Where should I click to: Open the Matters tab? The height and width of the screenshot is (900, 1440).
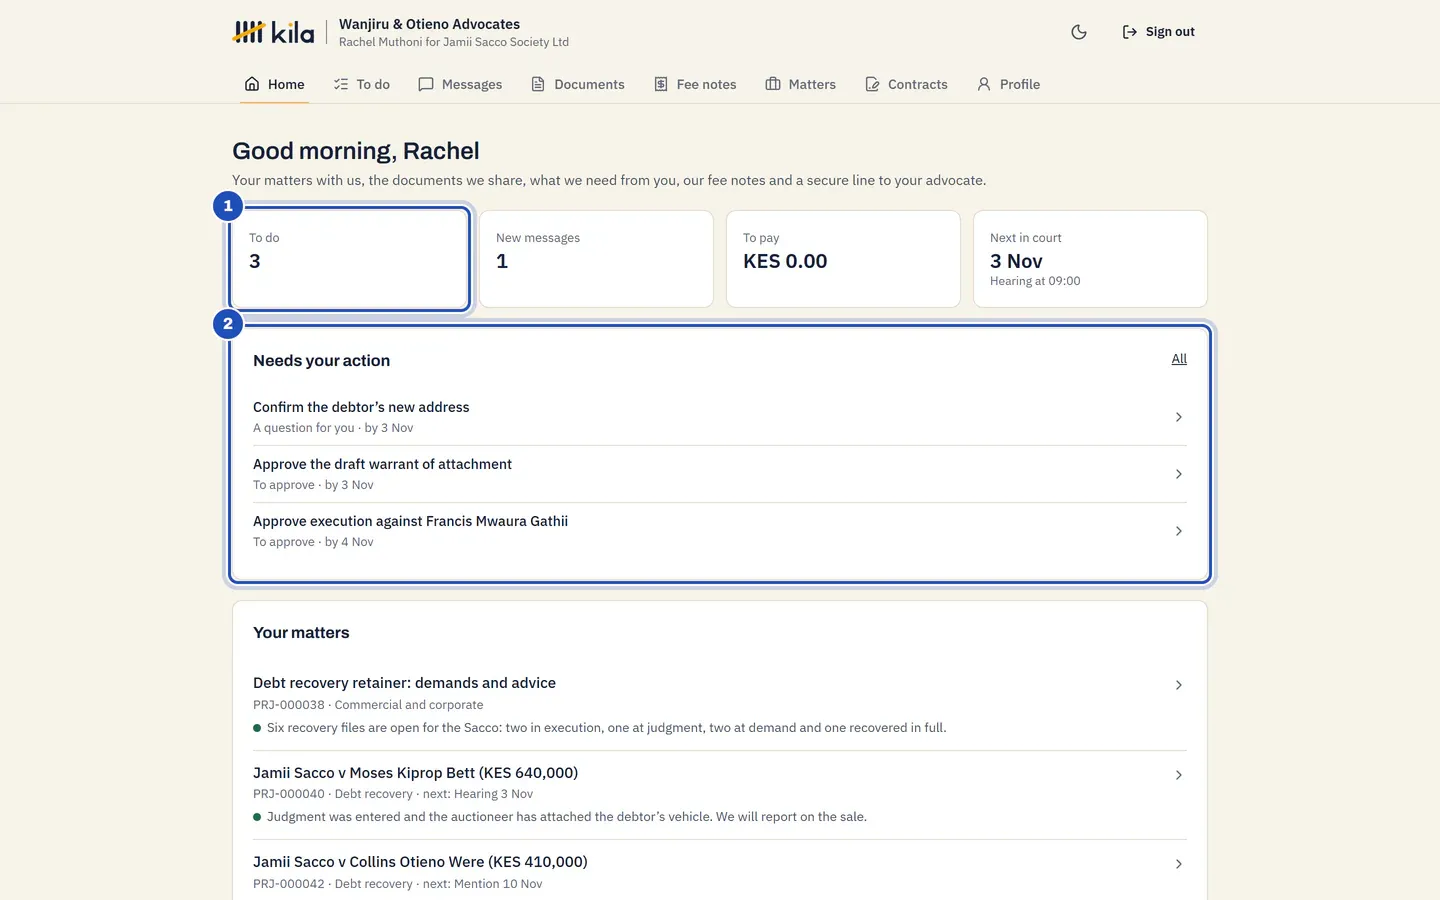tap(801, 84)
